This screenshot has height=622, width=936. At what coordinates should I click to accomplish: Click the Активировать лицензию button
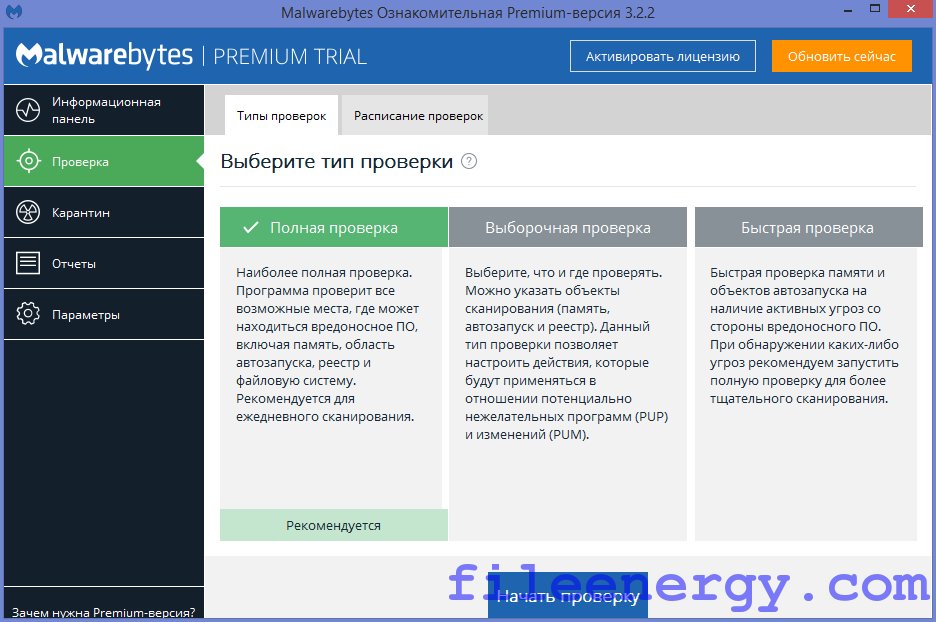pyautogui.click(x=663, y=56)
